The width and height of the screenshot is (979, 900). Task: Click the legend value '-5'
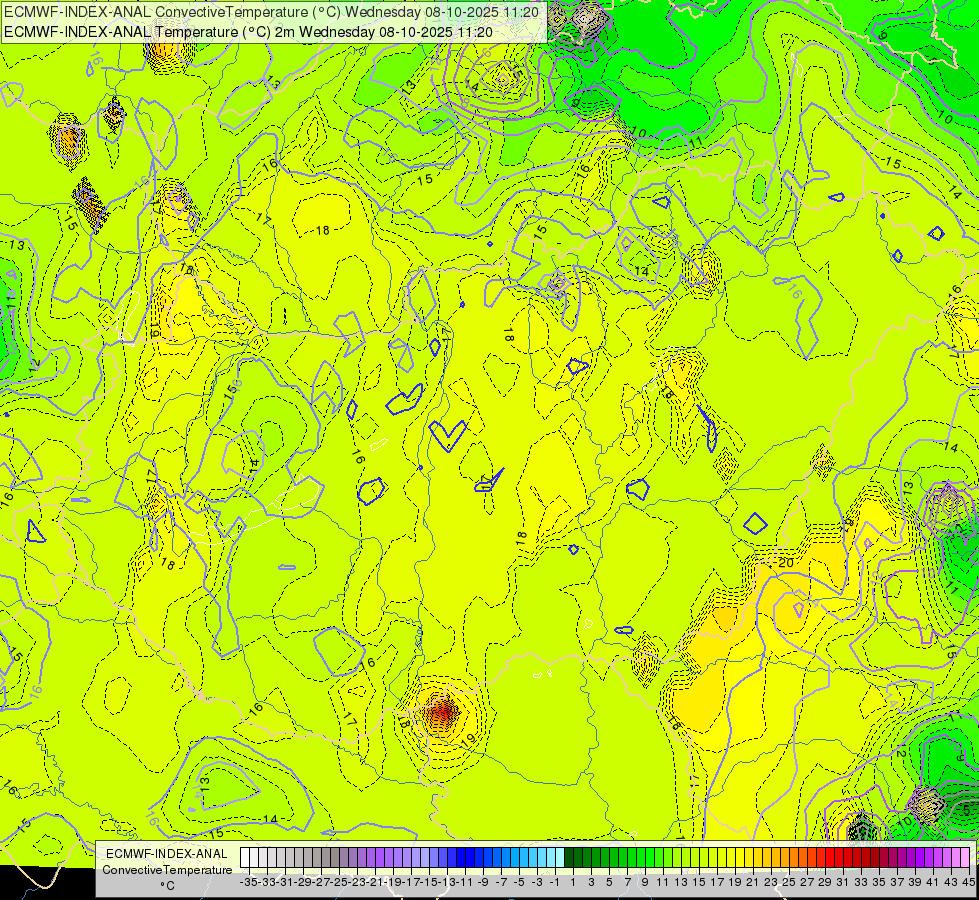[x=519, y=882]
